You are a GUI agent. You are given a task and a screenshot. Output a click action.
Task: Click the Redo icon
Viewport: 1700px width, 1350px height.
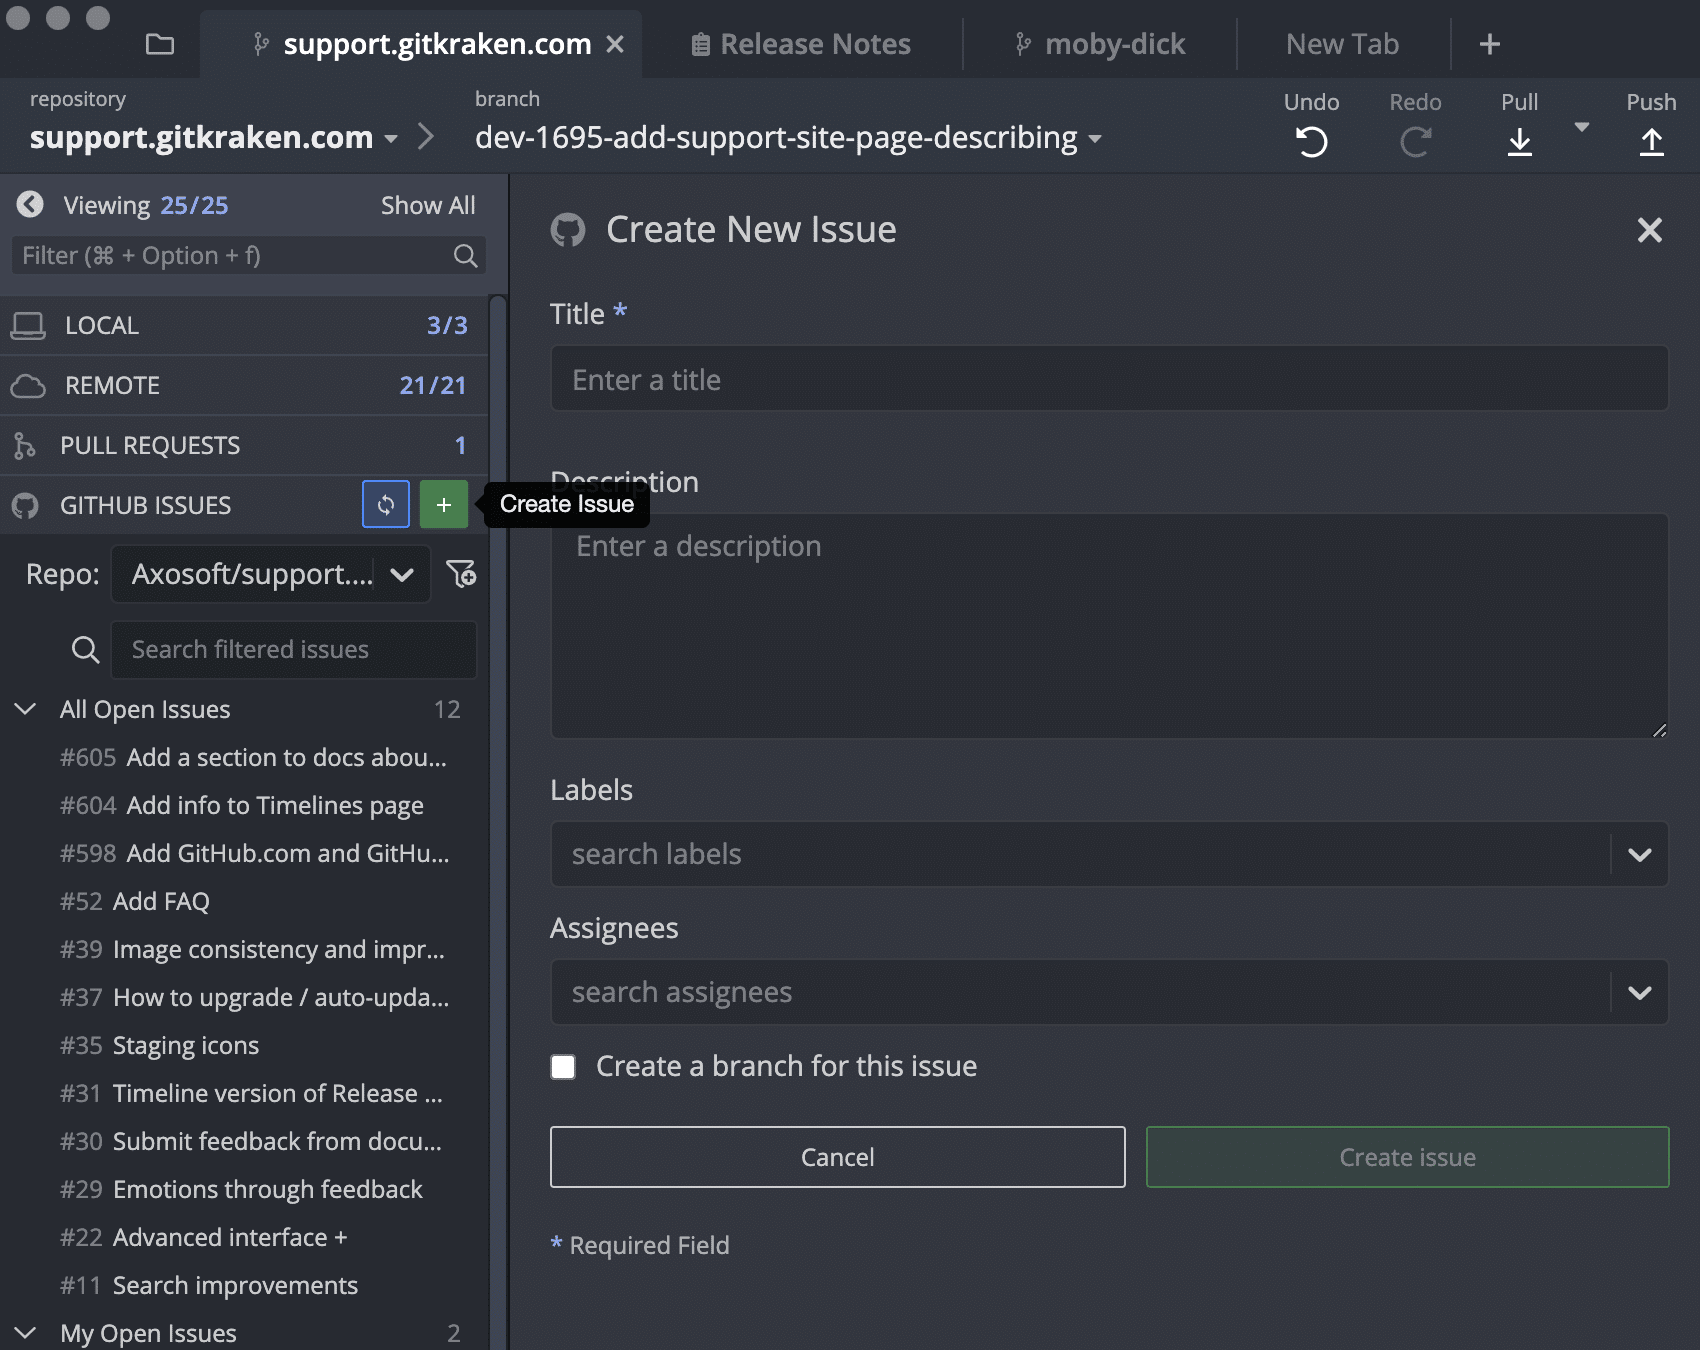point(1415,142)
